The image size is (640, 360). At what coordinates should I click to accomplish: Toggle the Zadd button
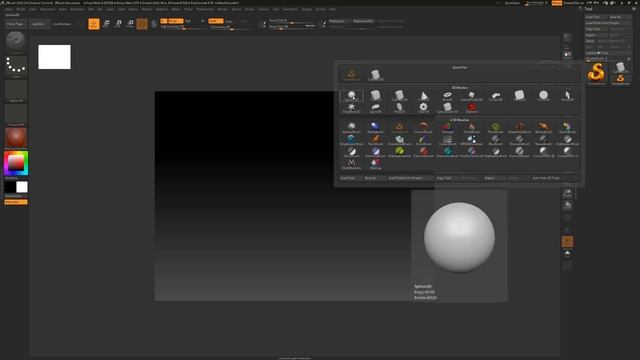point(216,21)
